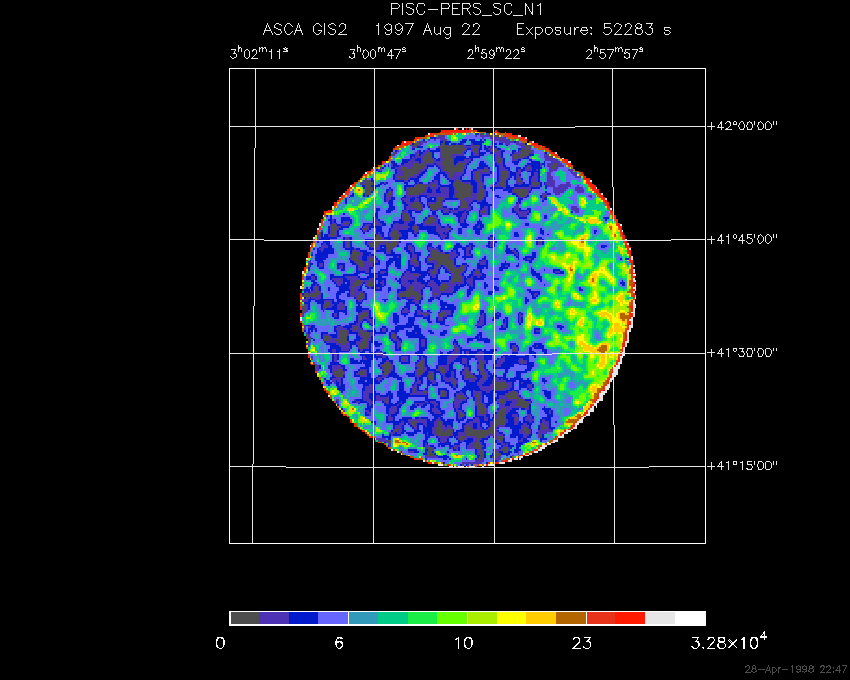Click the circular GIS2 X-ray field image
This screenshot has height=680, width=850.
467,297
